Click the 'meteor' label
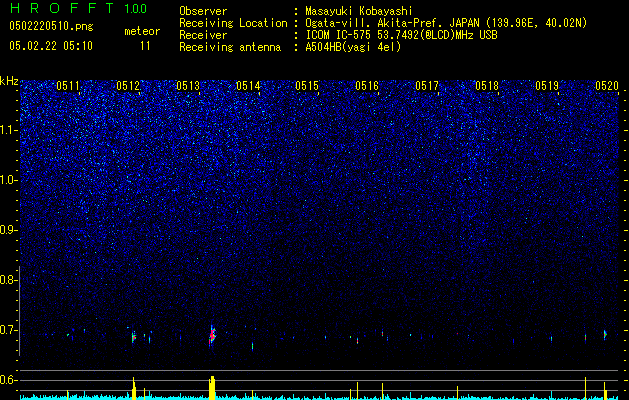 (x=142, y=31)
